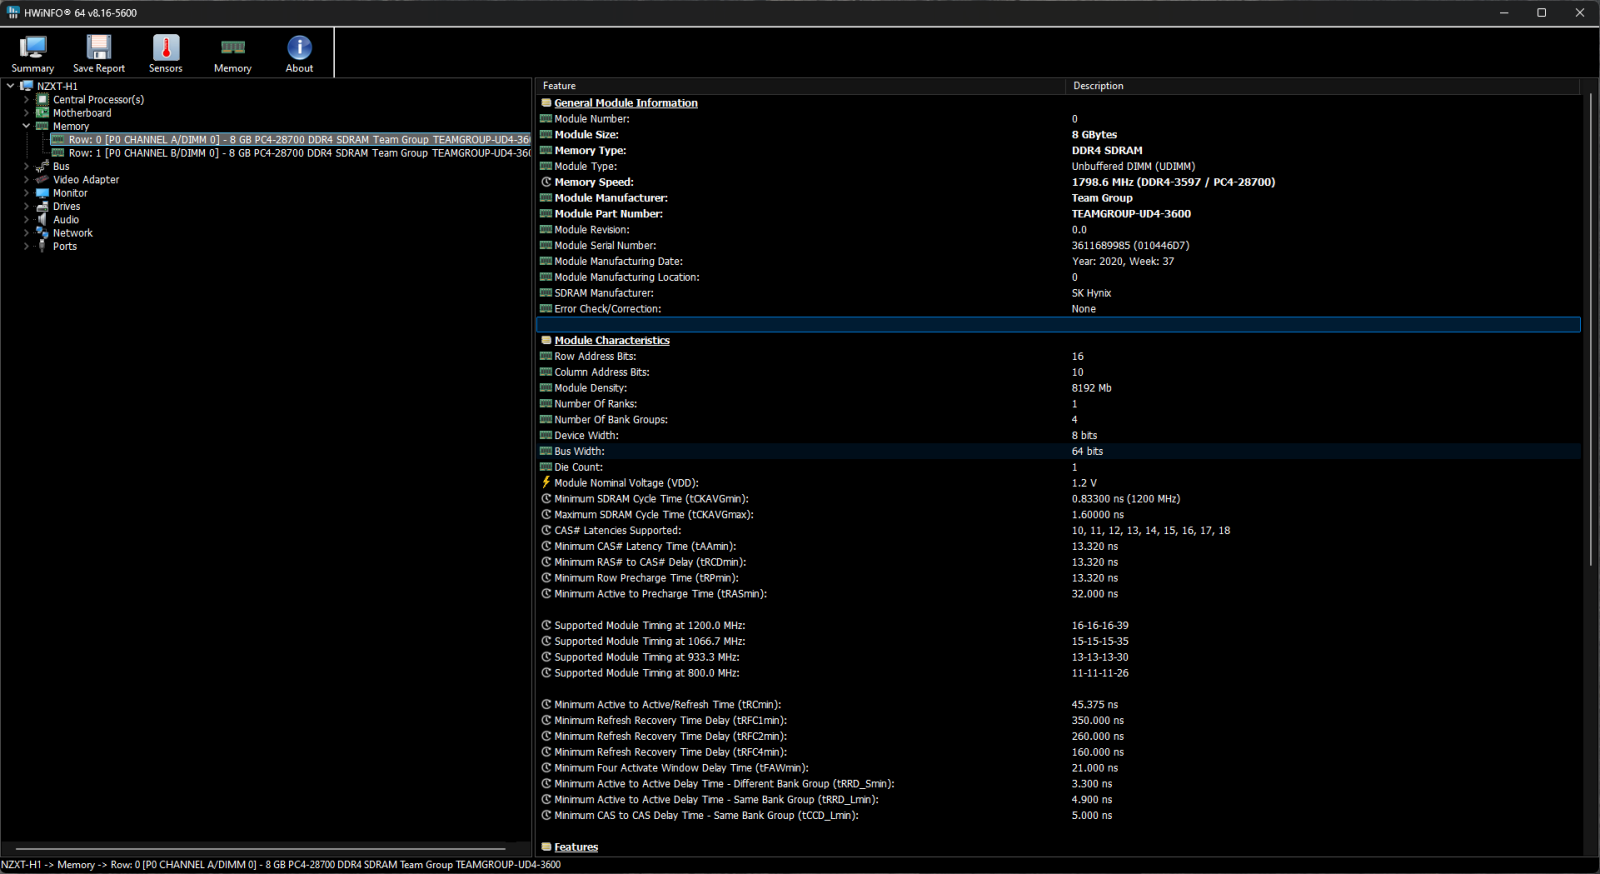Click the 1798.6 MHz memory speed value
The height and width of the screenshot is (874, 1600).
pyautogui.click(x=1173, y=182)
